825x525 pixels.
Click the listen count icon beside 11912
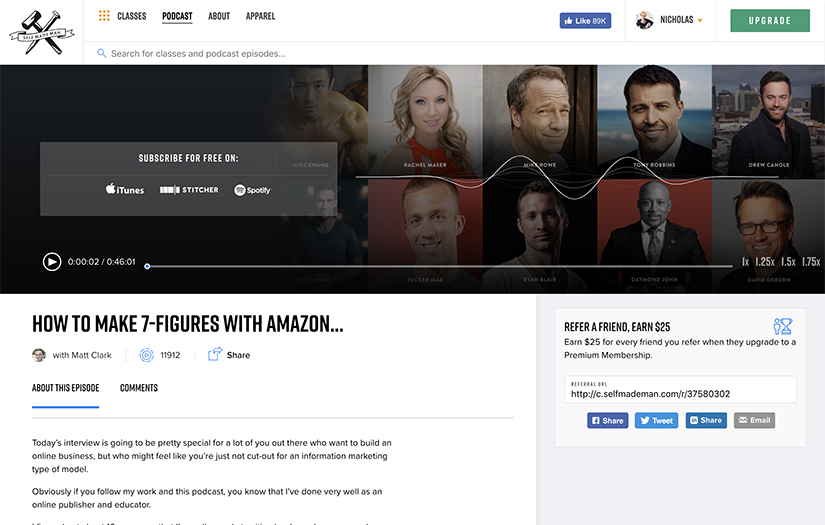click(146, 355)
